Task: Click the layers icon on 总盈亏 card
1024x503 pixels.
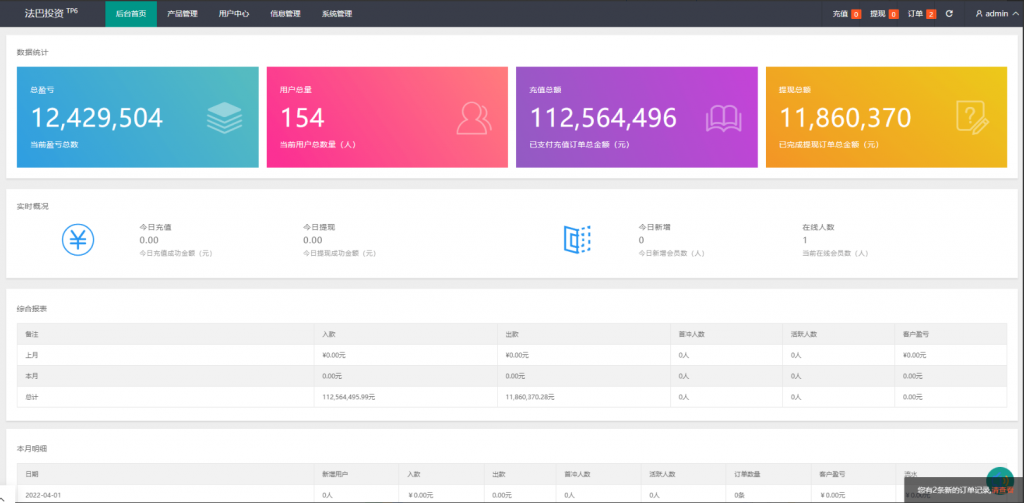Action: pos(224,117)
